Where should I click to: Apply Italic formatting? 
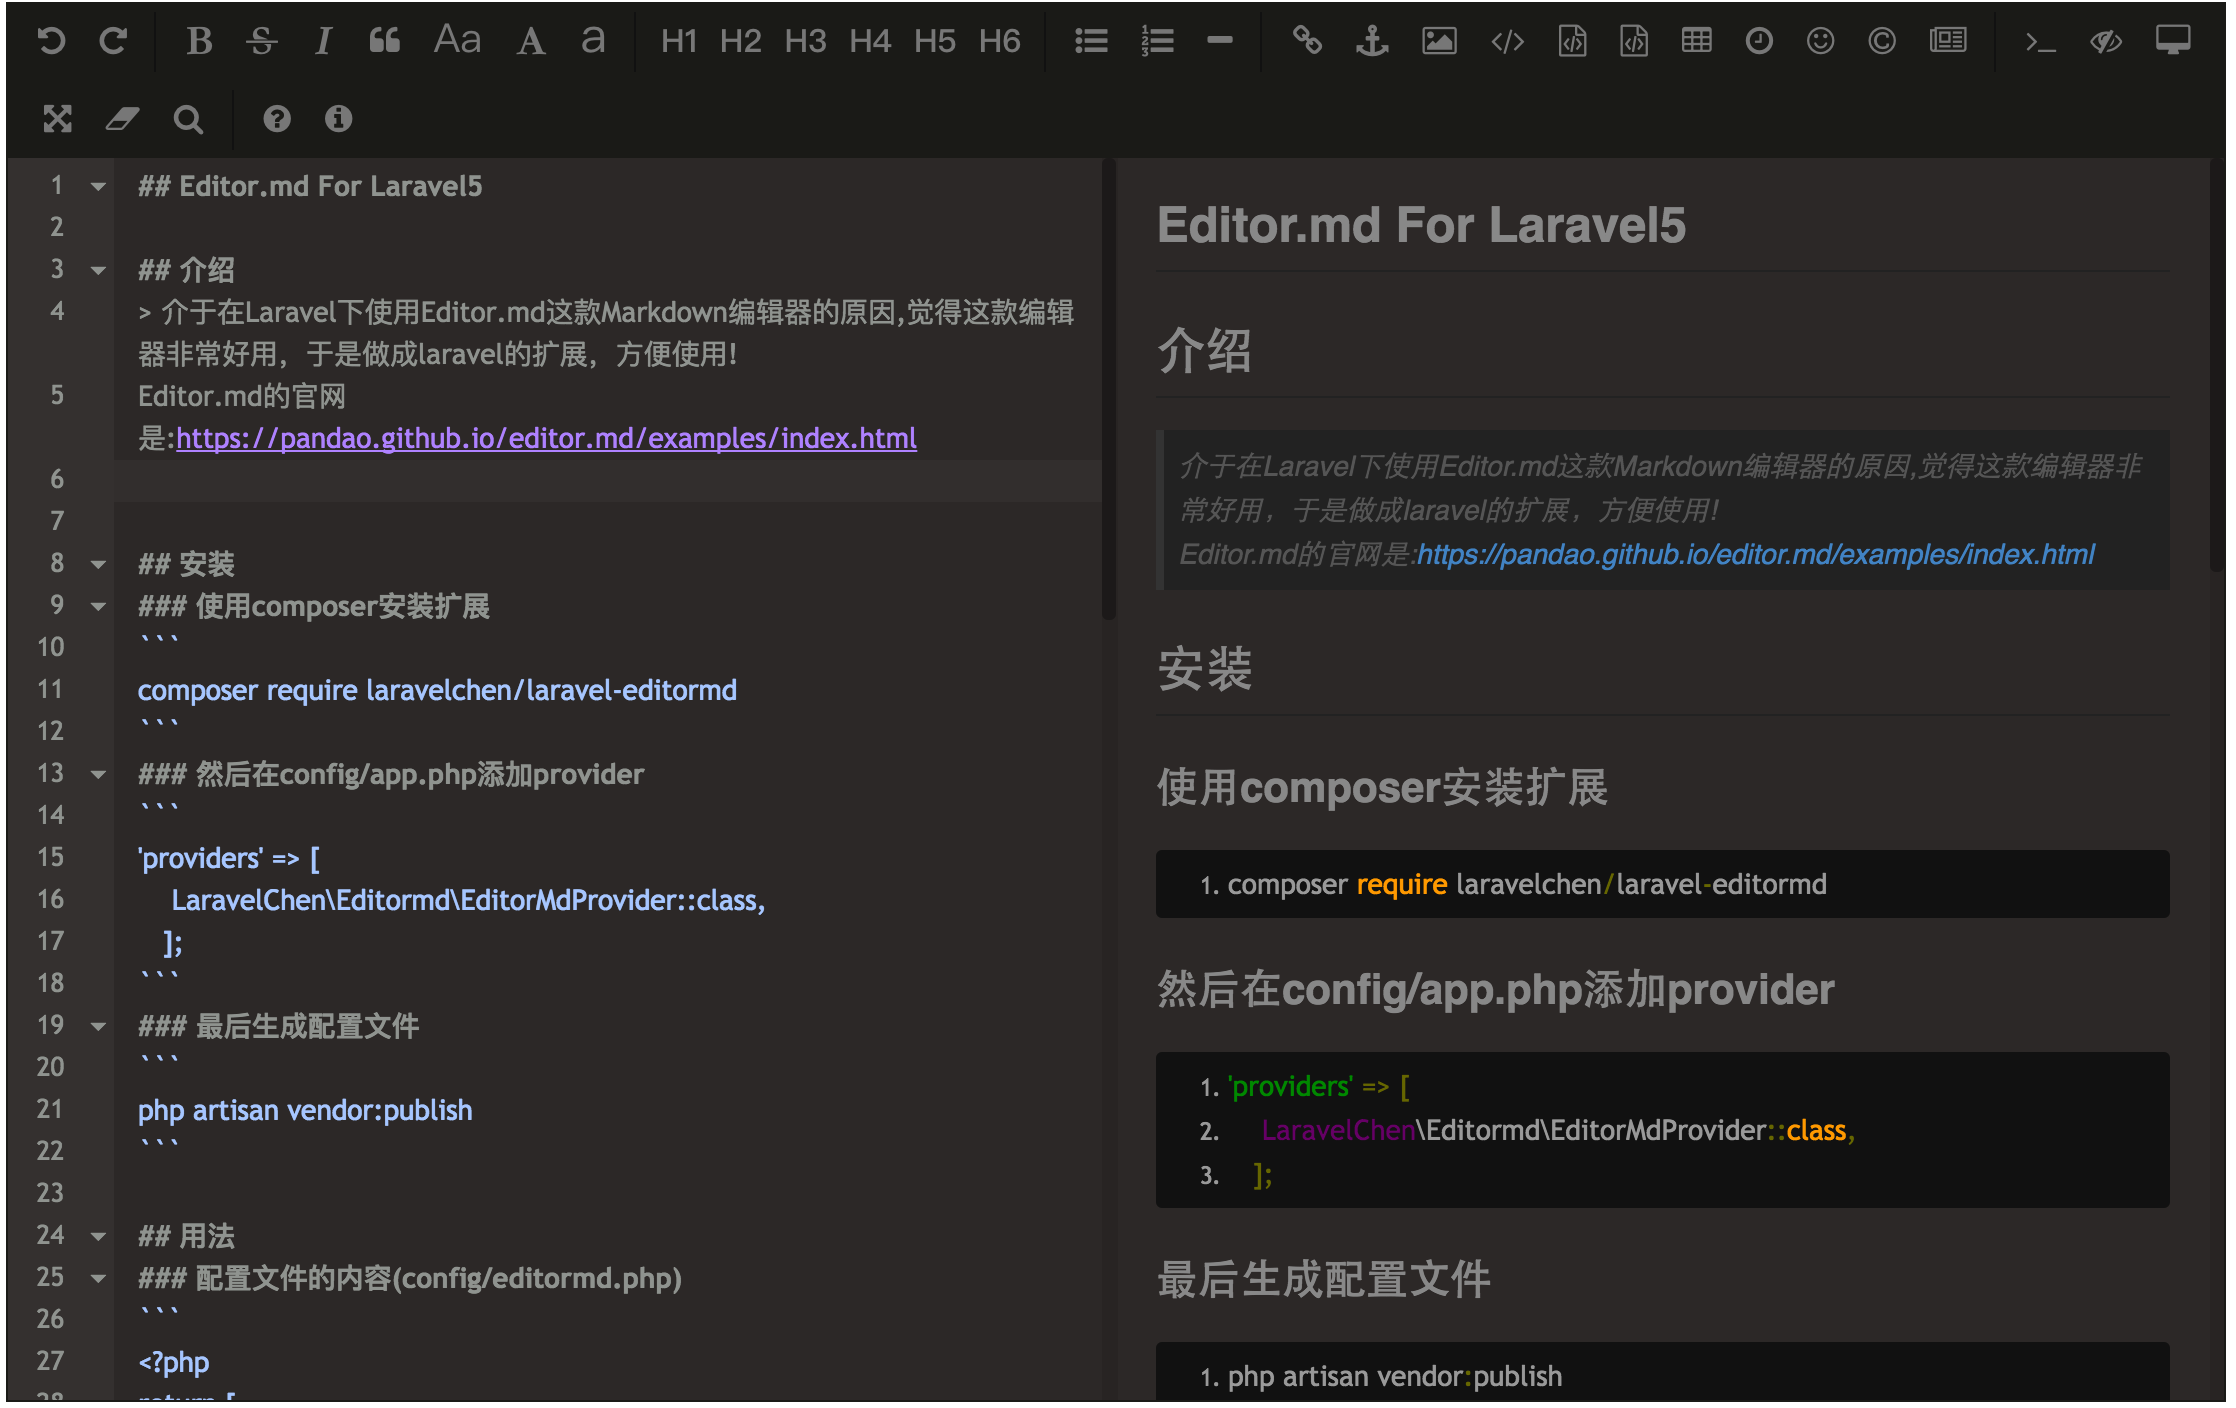point(322,41)
